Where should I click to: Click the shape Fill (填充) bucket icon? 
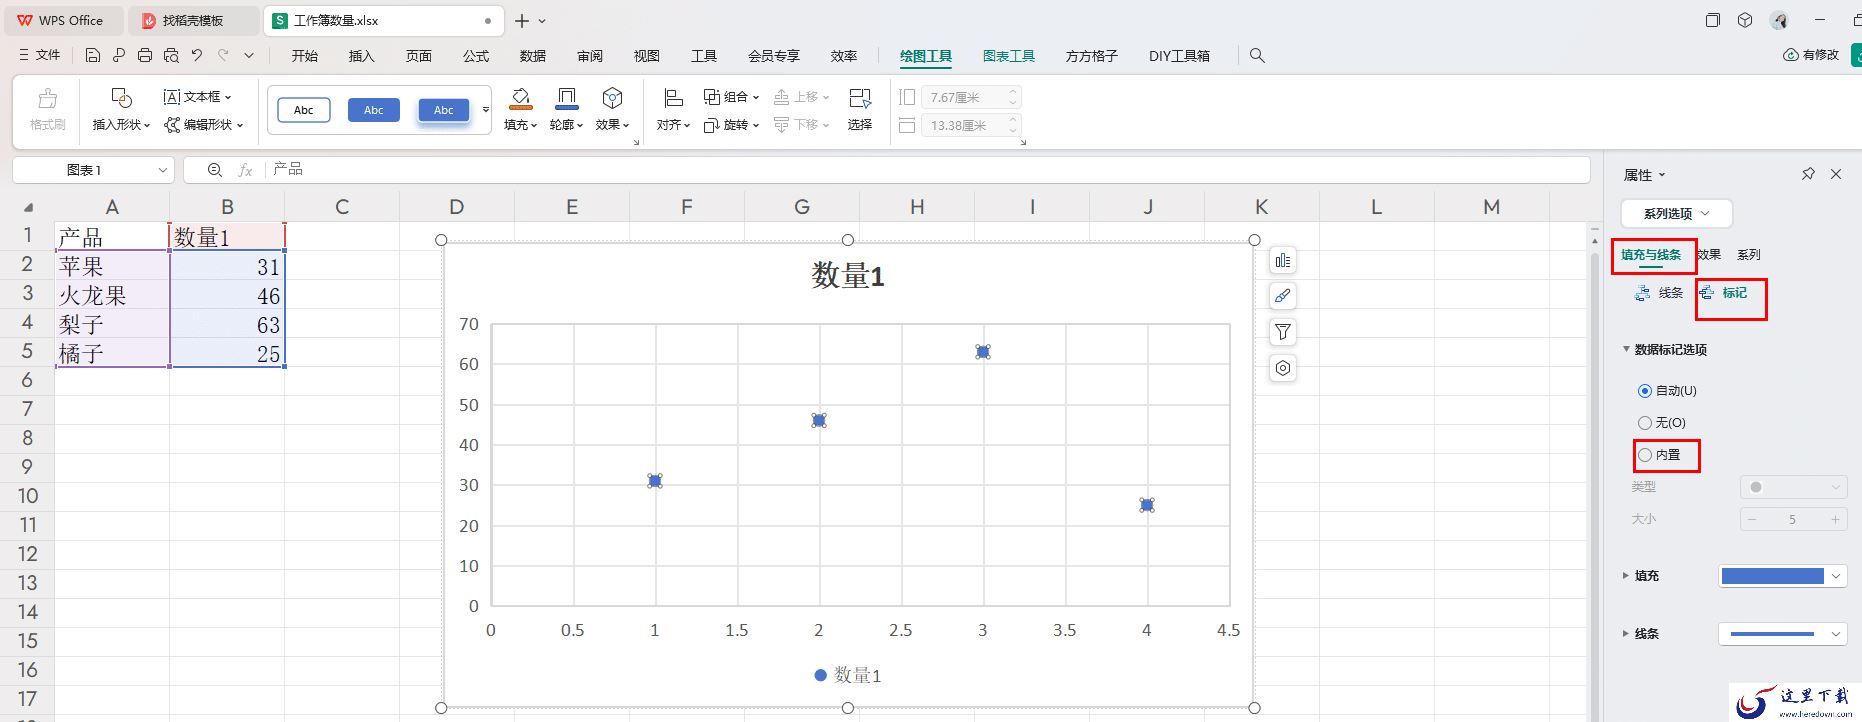(x=520, y=98)
